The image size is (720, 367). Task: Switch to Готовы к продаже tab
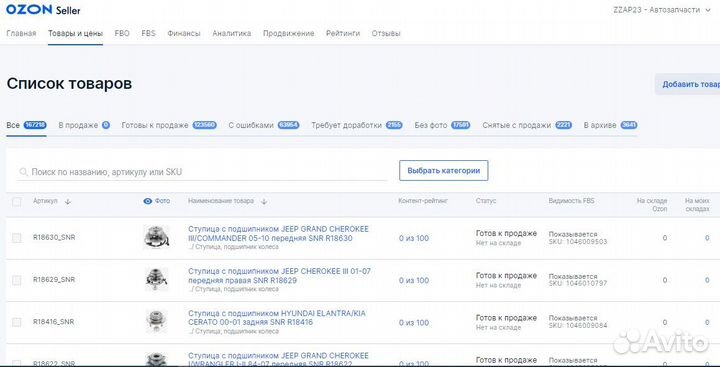pos(169,125)
